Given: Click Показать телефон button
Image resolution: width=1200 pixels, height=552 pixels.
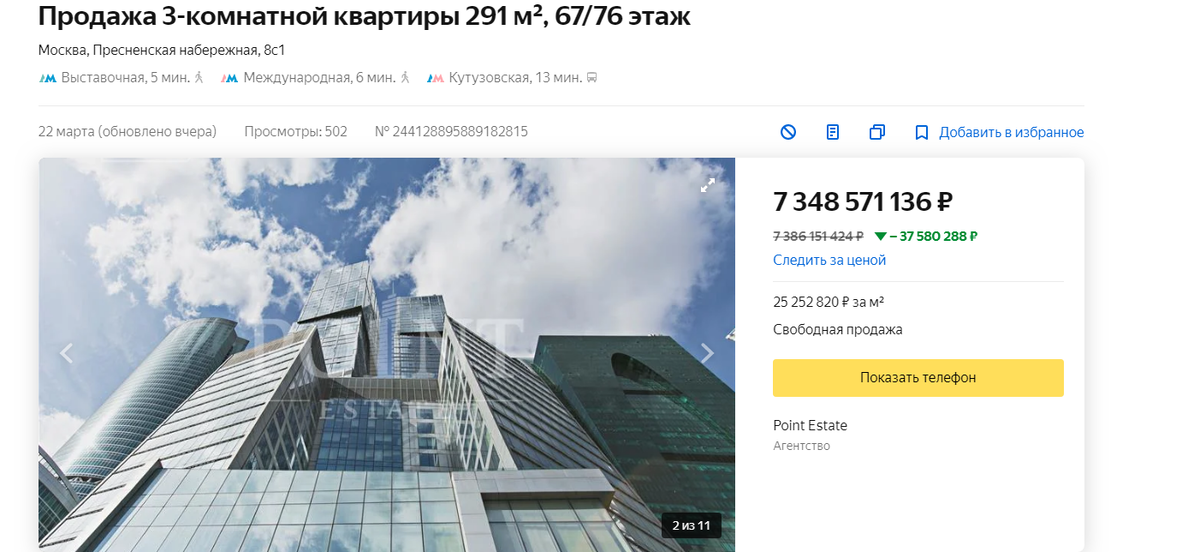Looking at the screenshot, I should tap(918, 378).
